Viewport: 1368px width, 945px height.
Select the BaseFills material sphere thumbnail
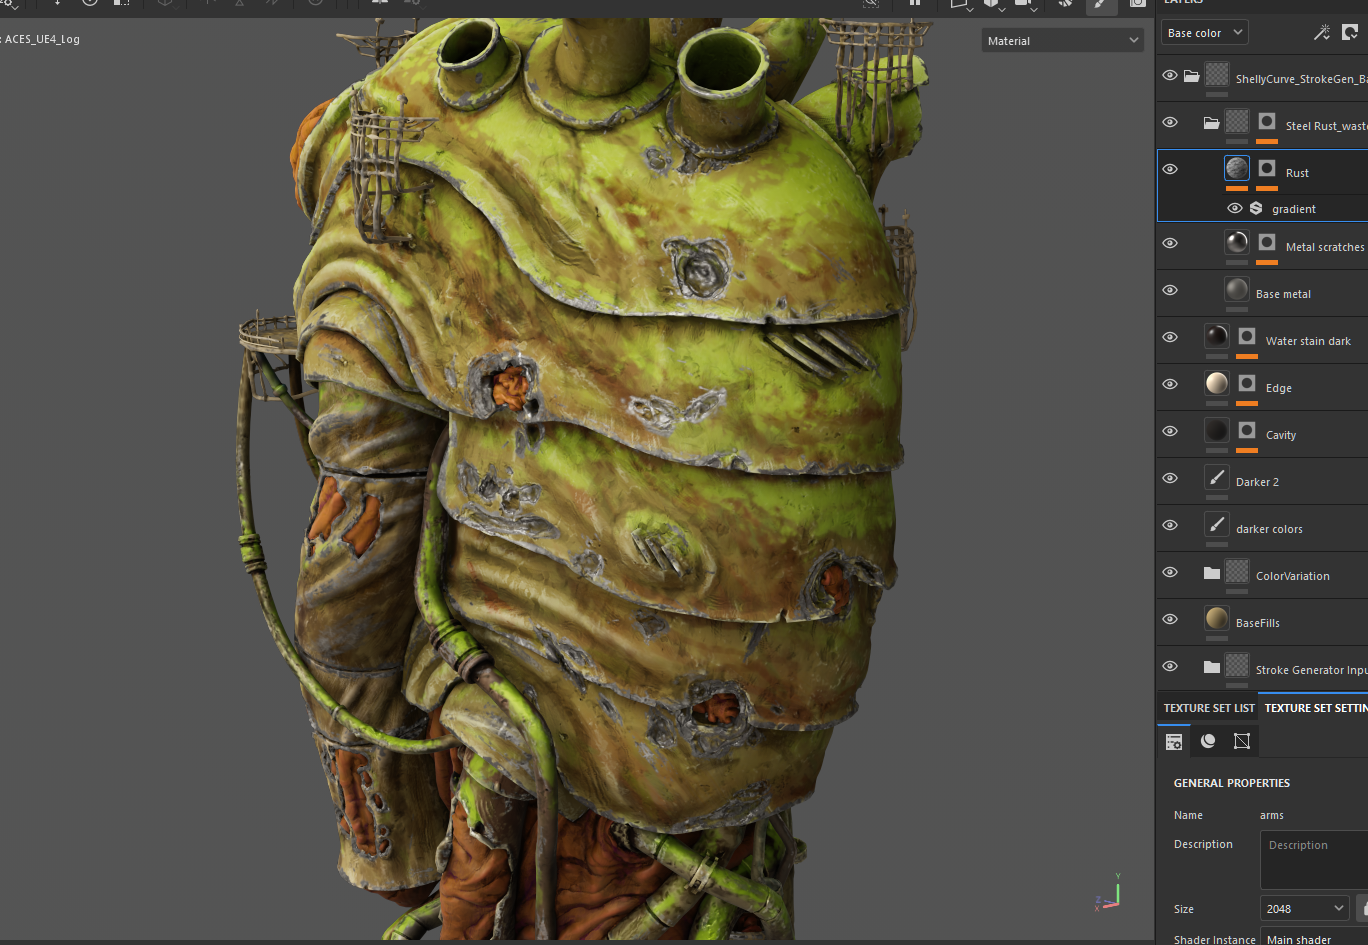point(1217,618)
